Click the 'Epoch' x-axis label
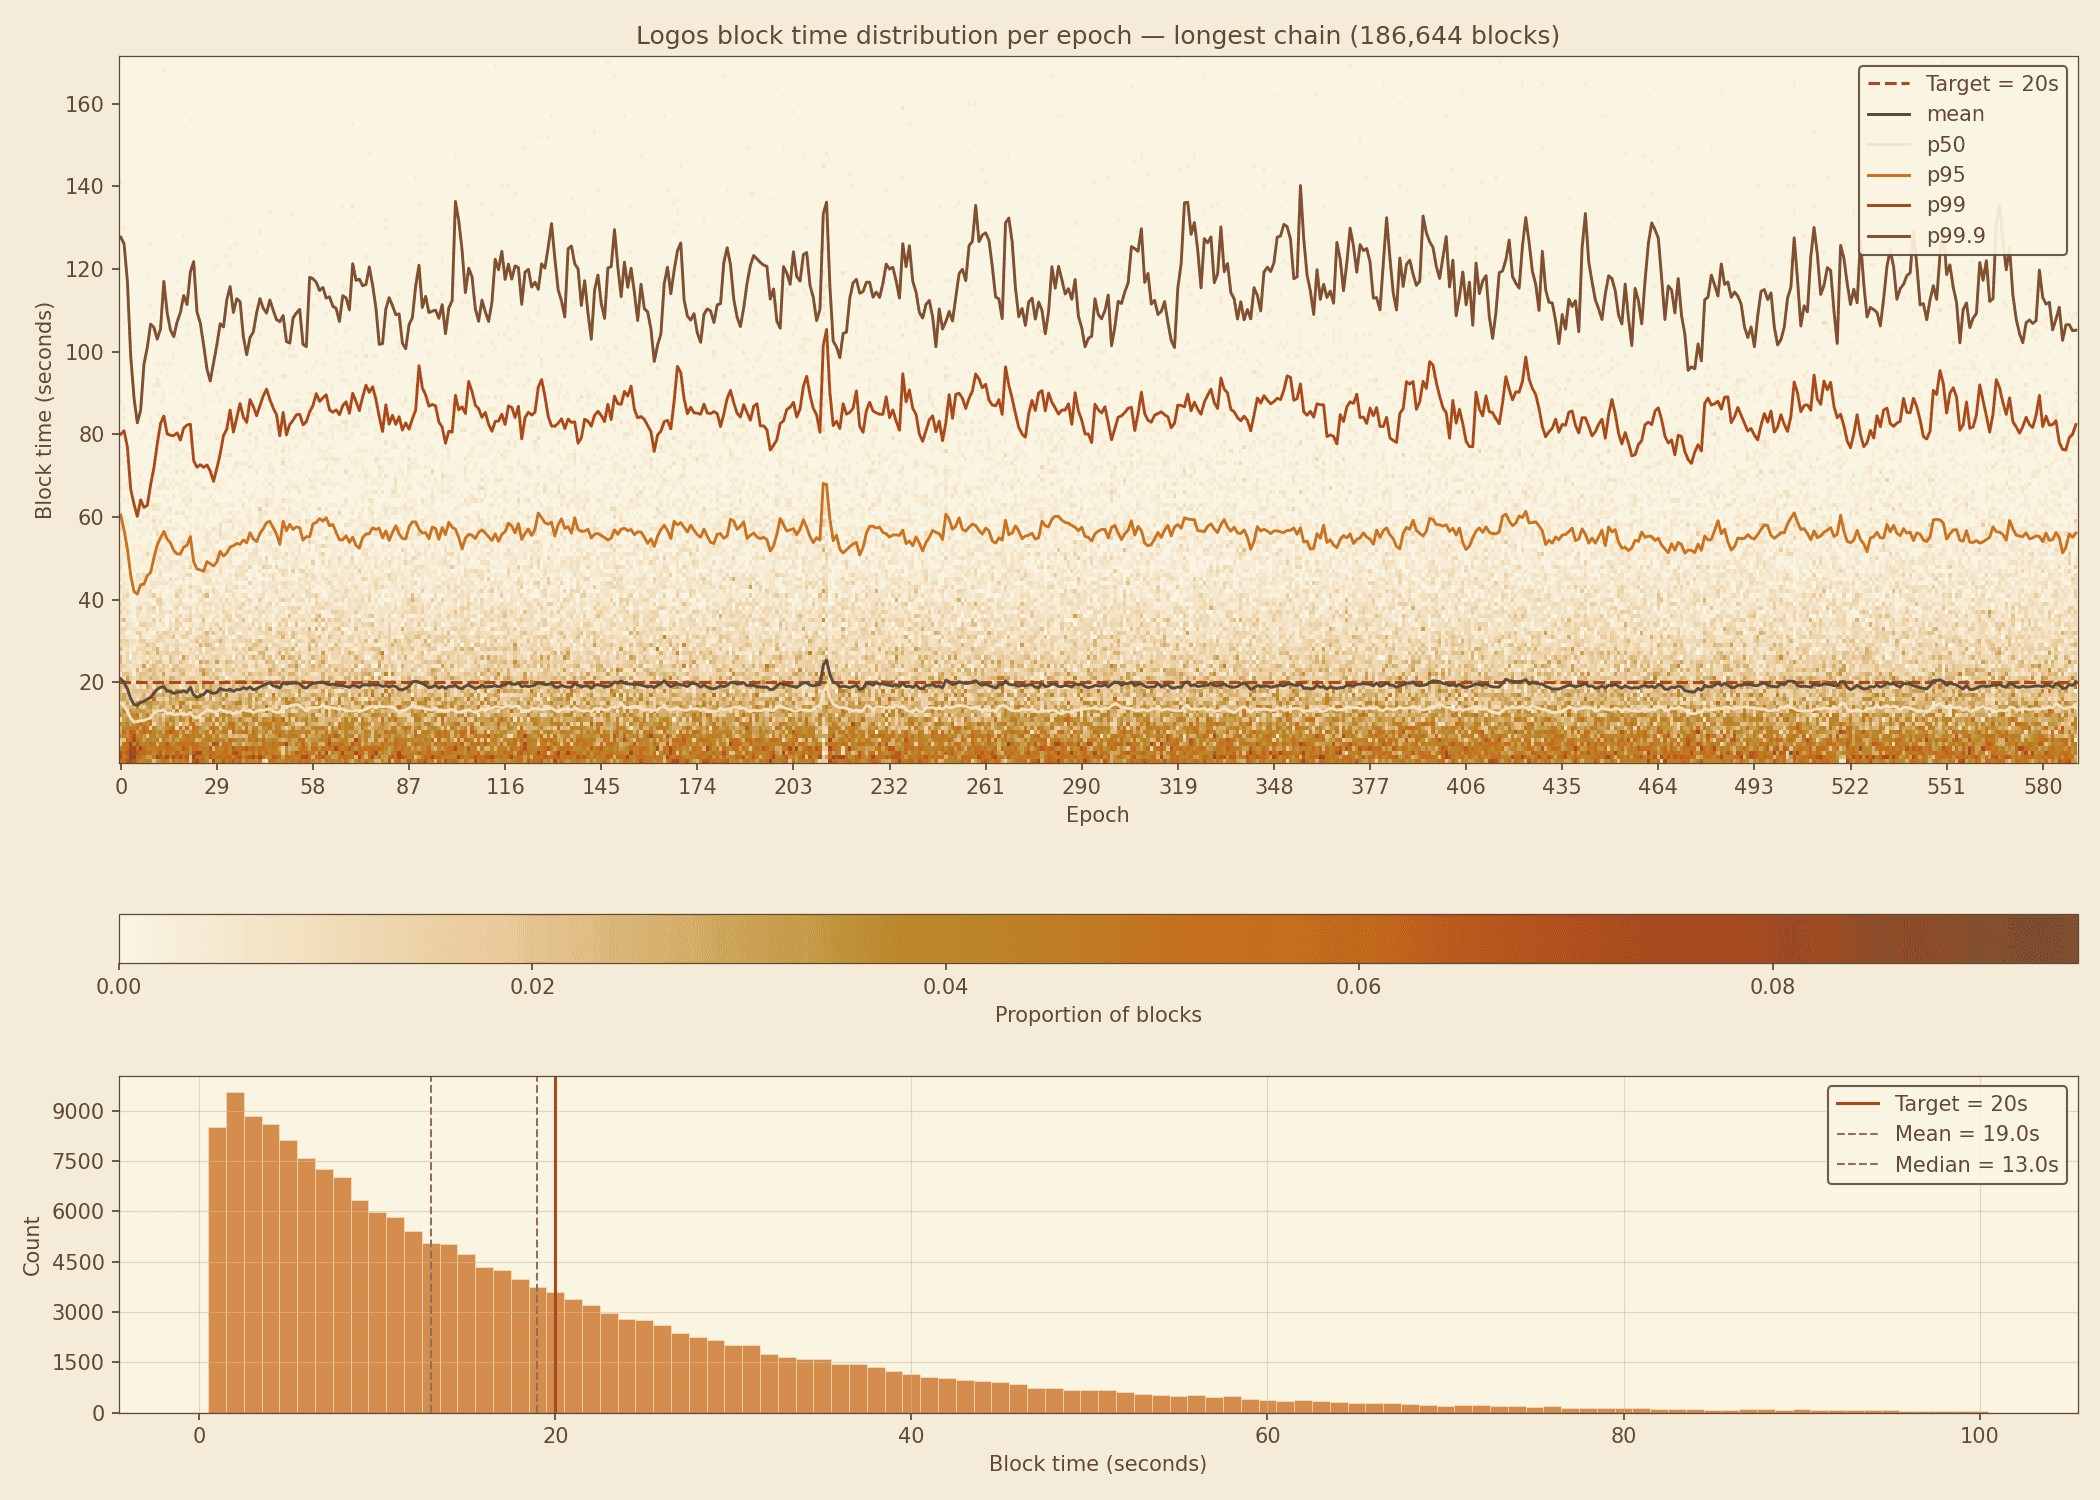The height and width of the screenshot is (1500, 2100). (x=1097, y=815)
